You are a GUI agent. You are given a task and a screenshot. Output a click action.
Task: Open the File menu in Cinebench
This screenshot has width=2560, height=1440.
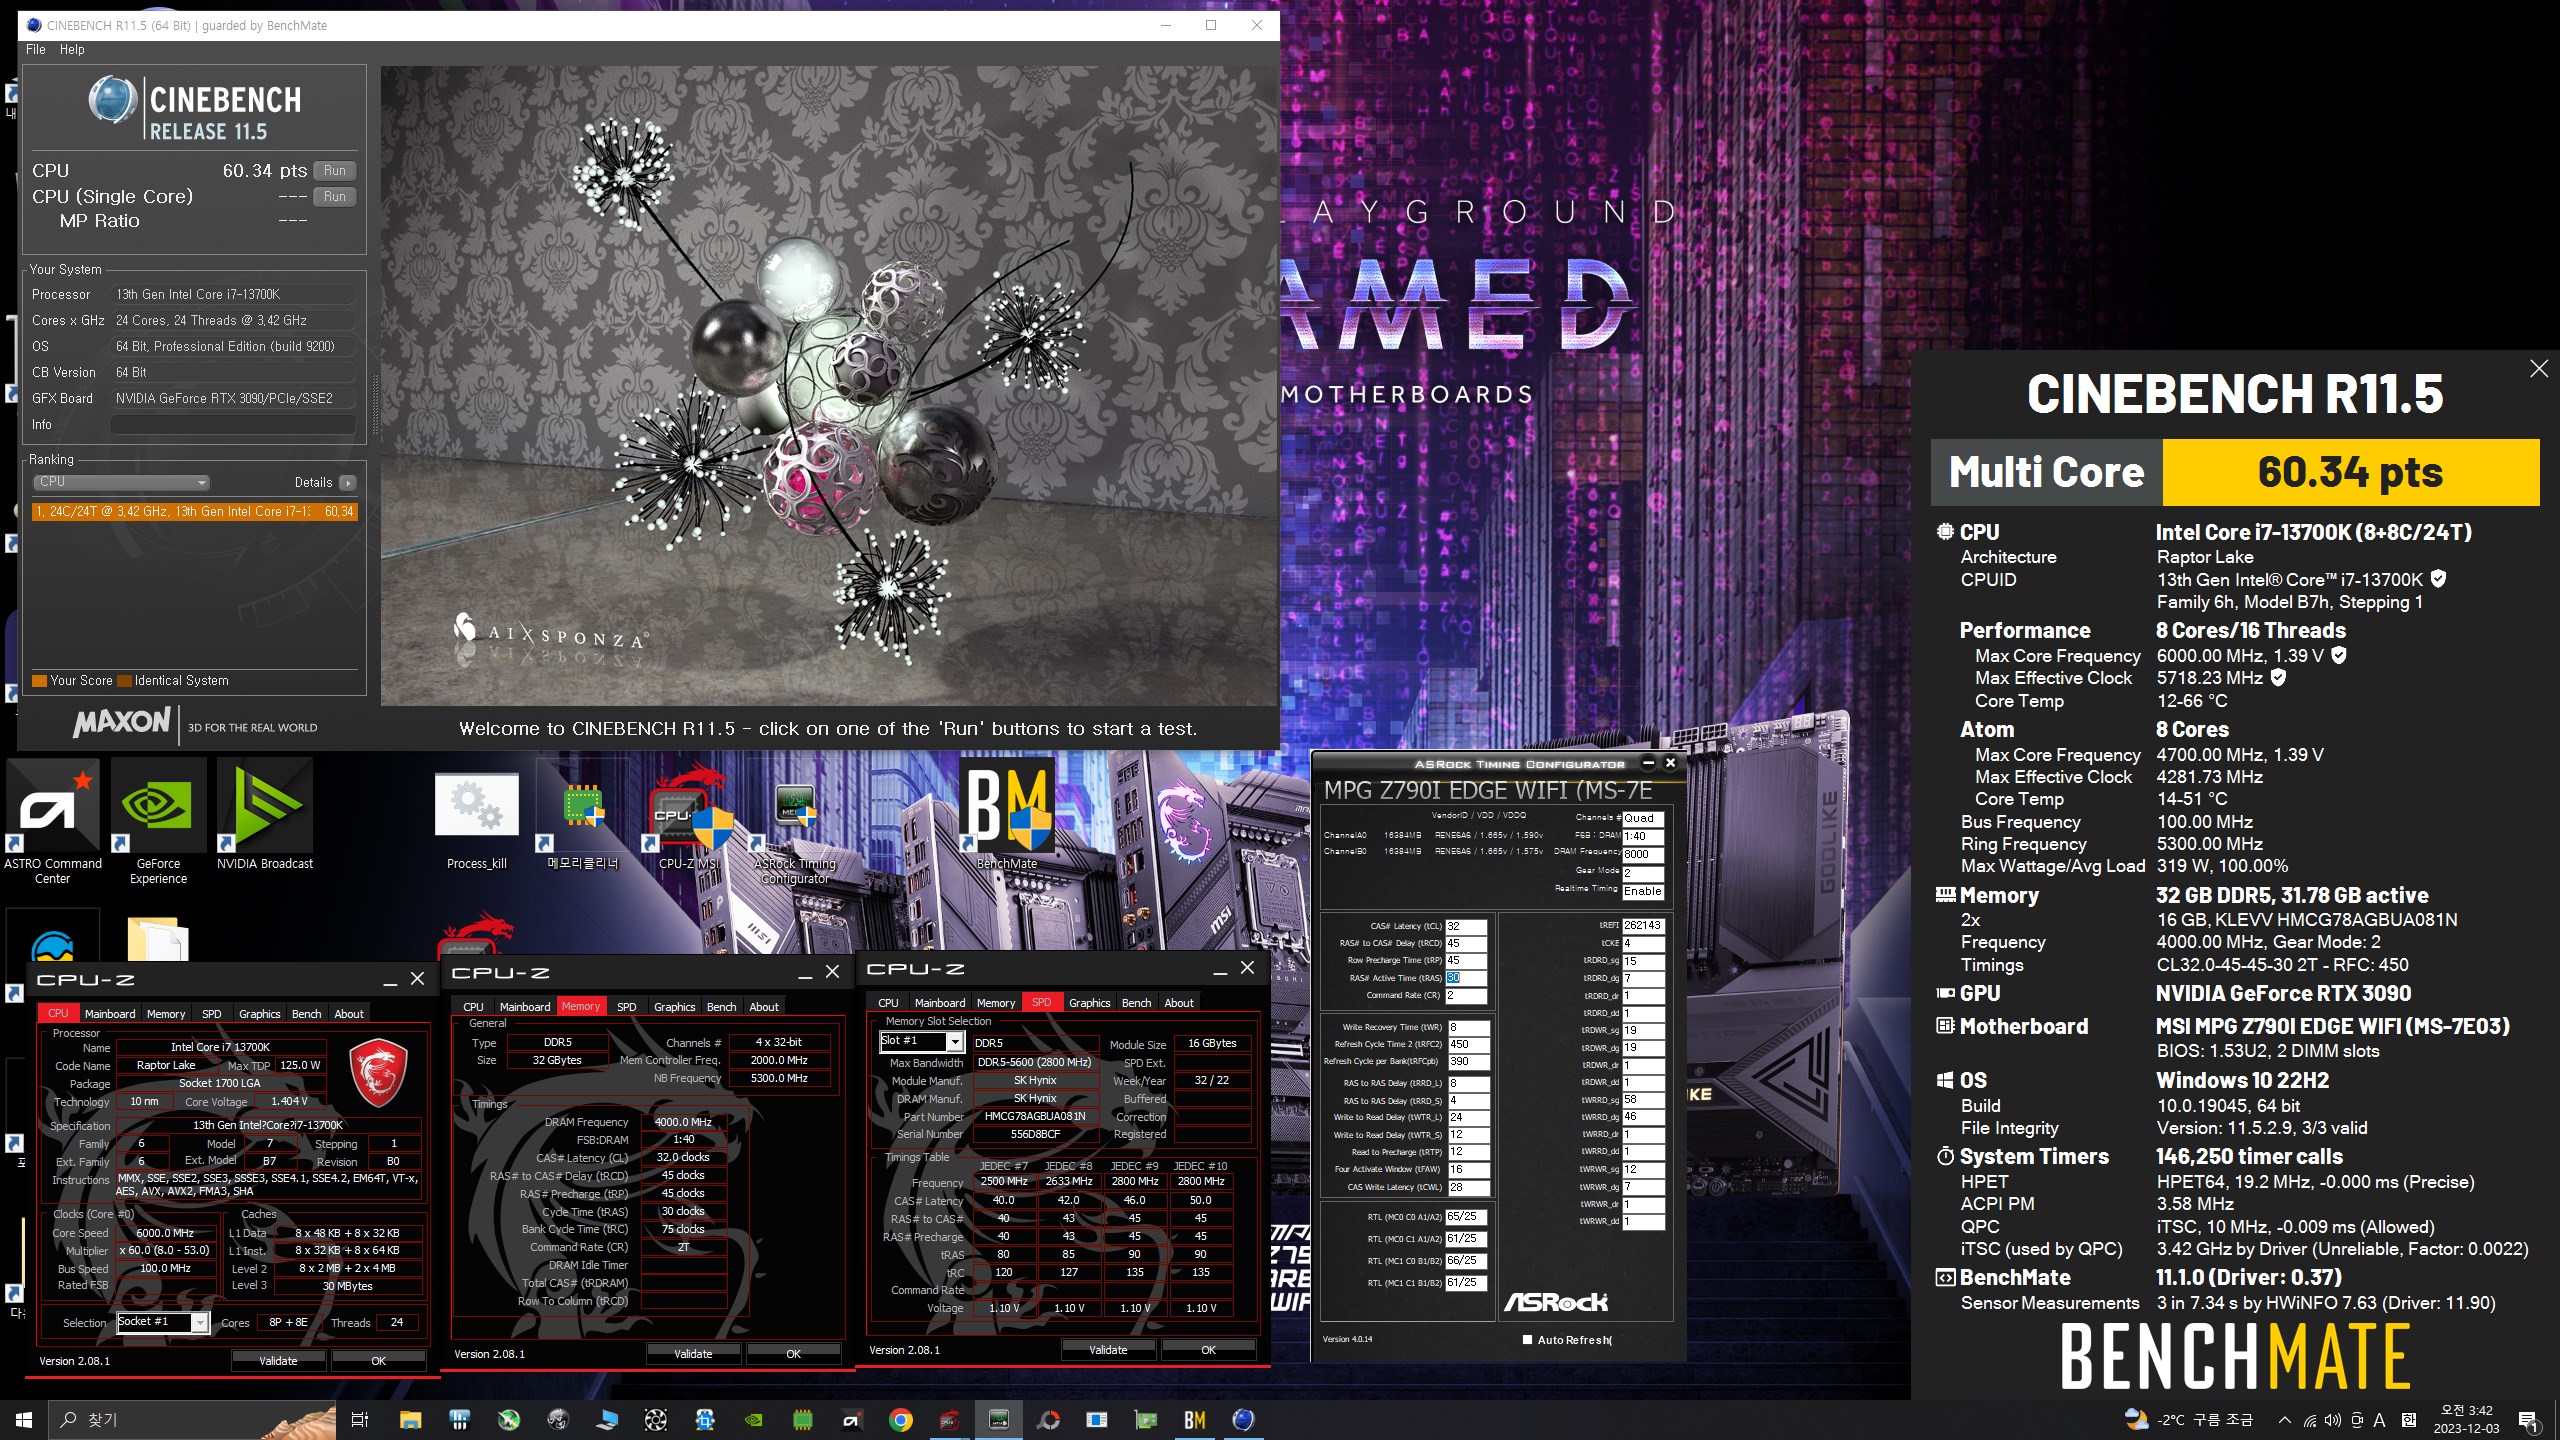pyautogui.click(x=35, y=49)
